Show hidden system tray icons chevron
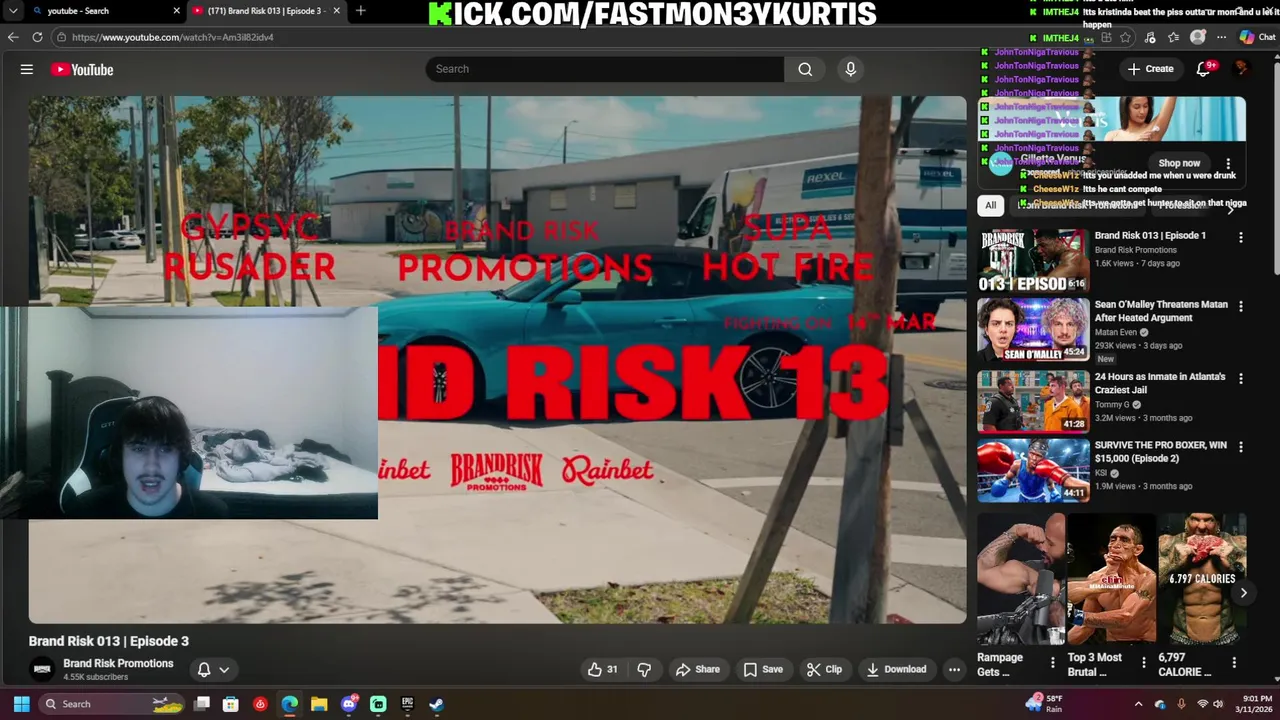This screenshot has height=720, width=1280. click(x=1138, y=704)
